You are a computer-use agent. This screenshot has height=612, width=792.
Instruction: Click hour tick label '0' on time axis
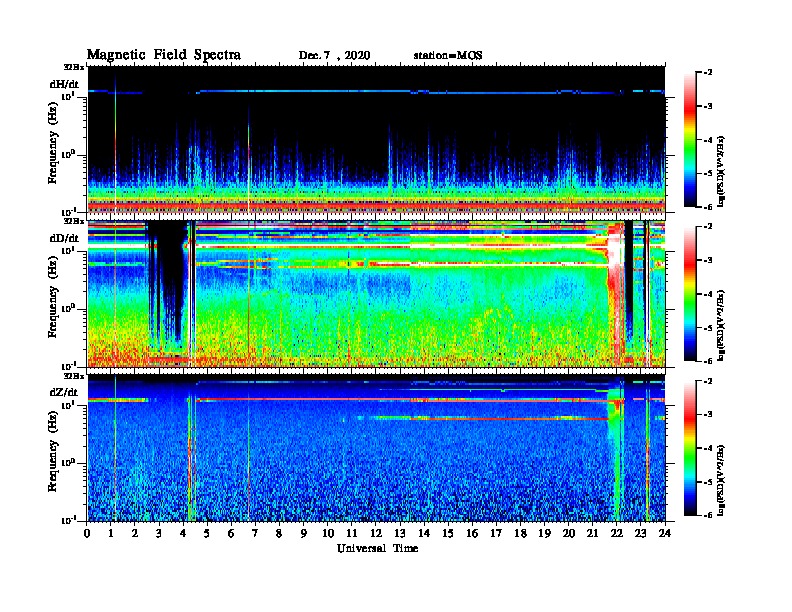pos(87,534)
